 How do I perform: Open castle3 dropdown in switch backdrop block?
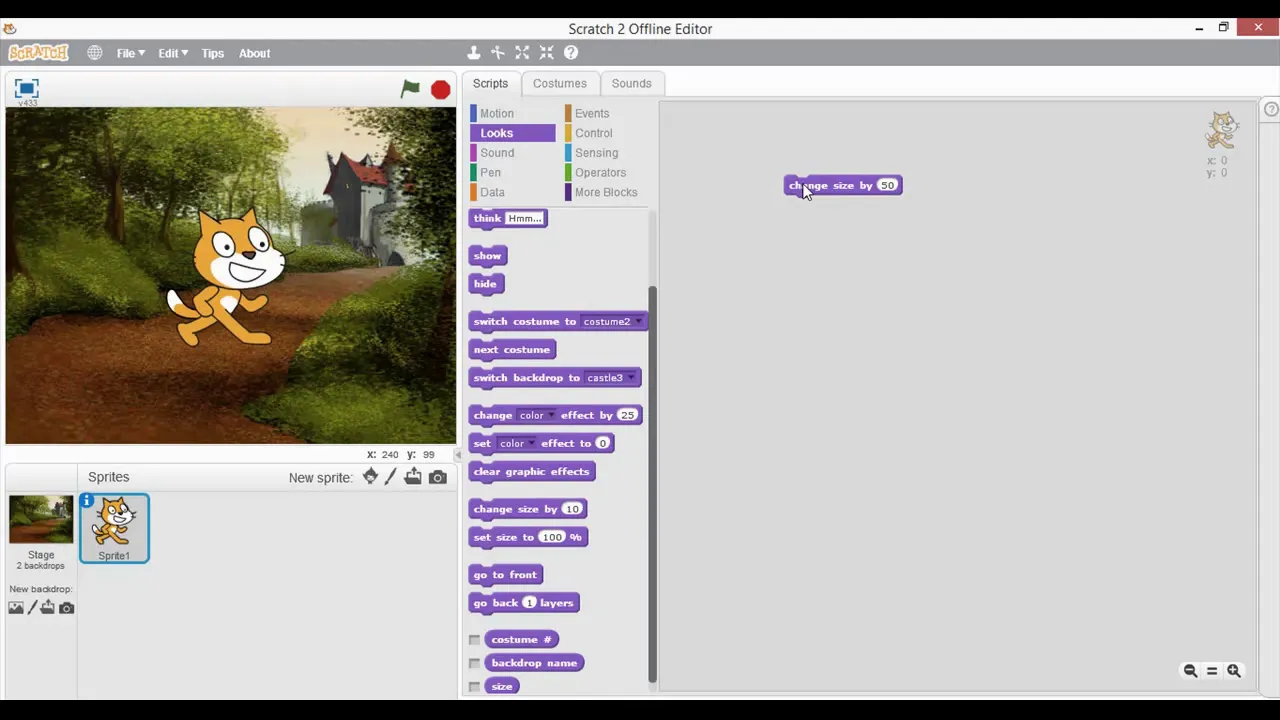pyautogui.click(x=631, y=378)
